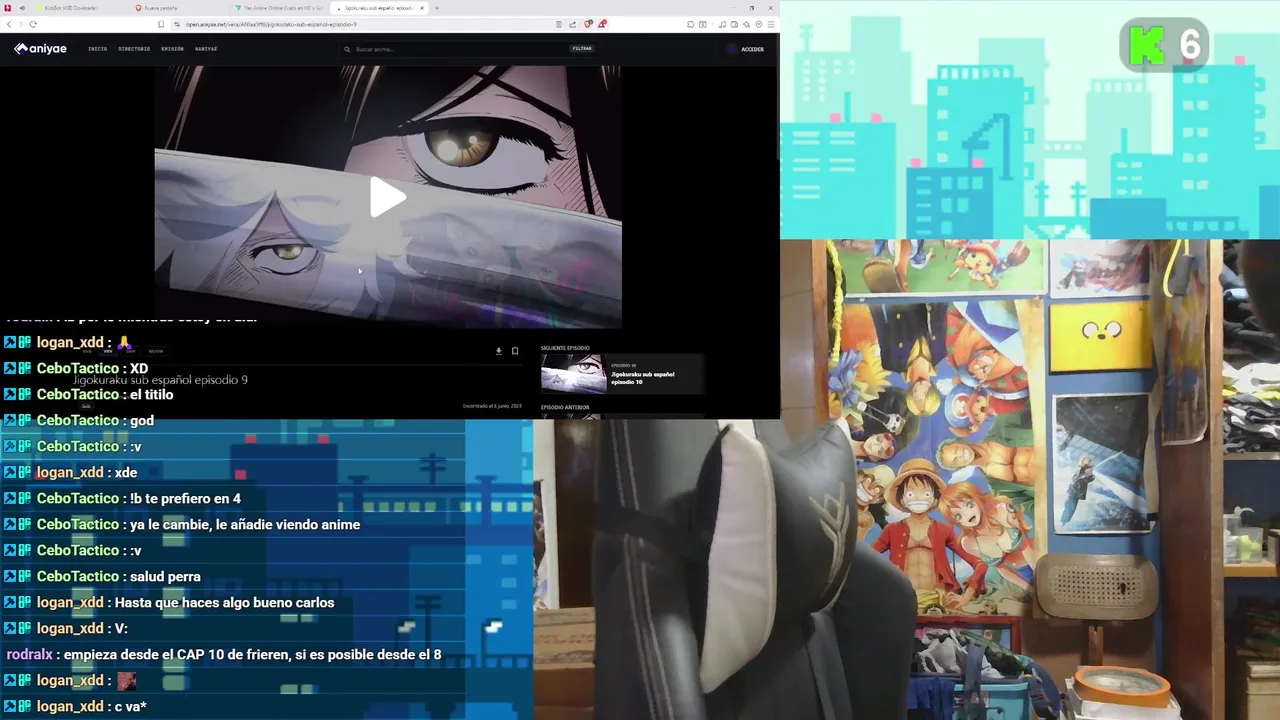Close the Jigokuraku sub español tab
Viewport: 1280px width, 720px height.
coord(421,7)
